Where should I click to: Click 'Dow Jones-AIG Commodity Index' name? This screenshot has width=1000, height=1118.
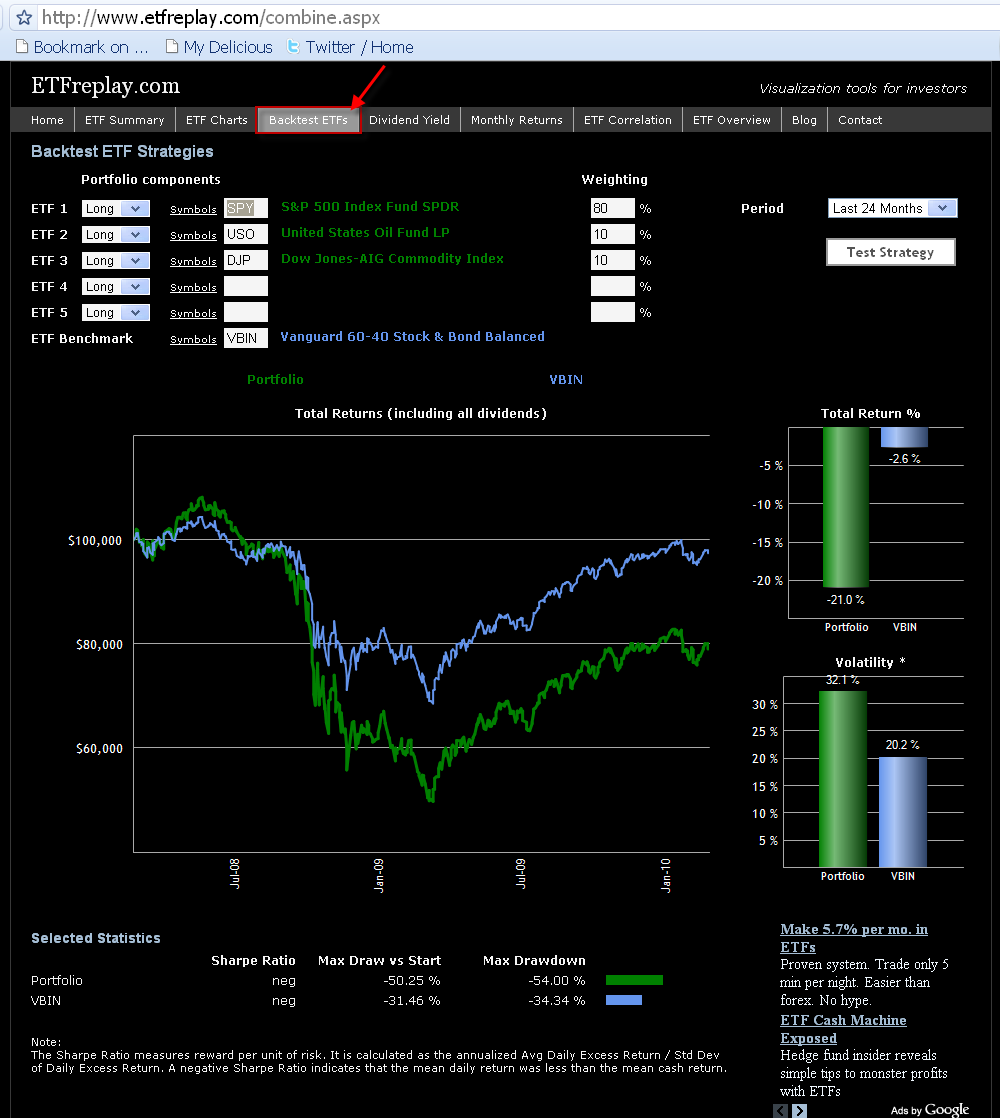[x=392, y=259]
